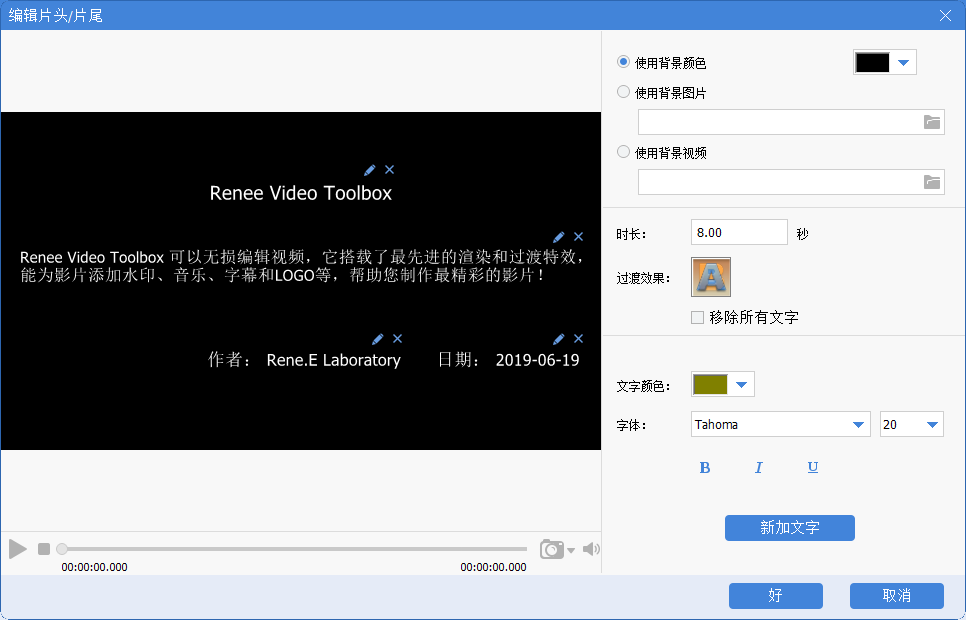
Task: Cancel with the 取消 button
Action: pos(897,596)
